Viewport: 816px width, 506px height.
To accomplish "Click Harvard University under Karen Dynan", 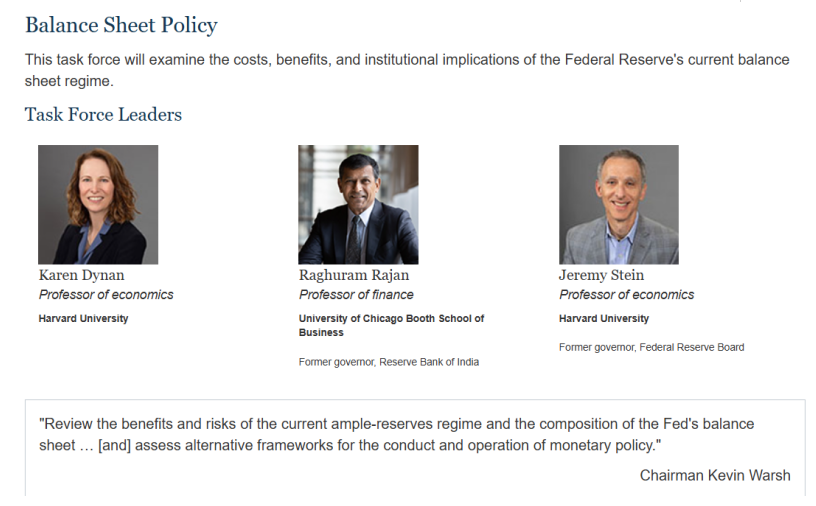I will [83, 318].
